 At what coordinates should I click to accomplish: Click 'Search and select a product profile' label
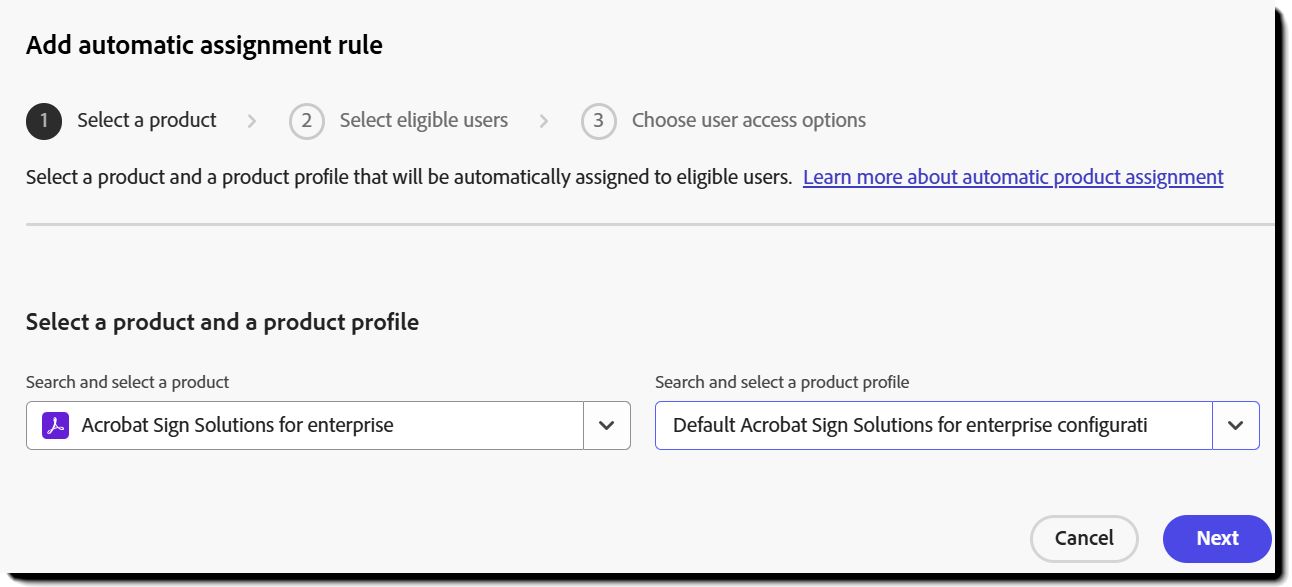coord(782,382)
